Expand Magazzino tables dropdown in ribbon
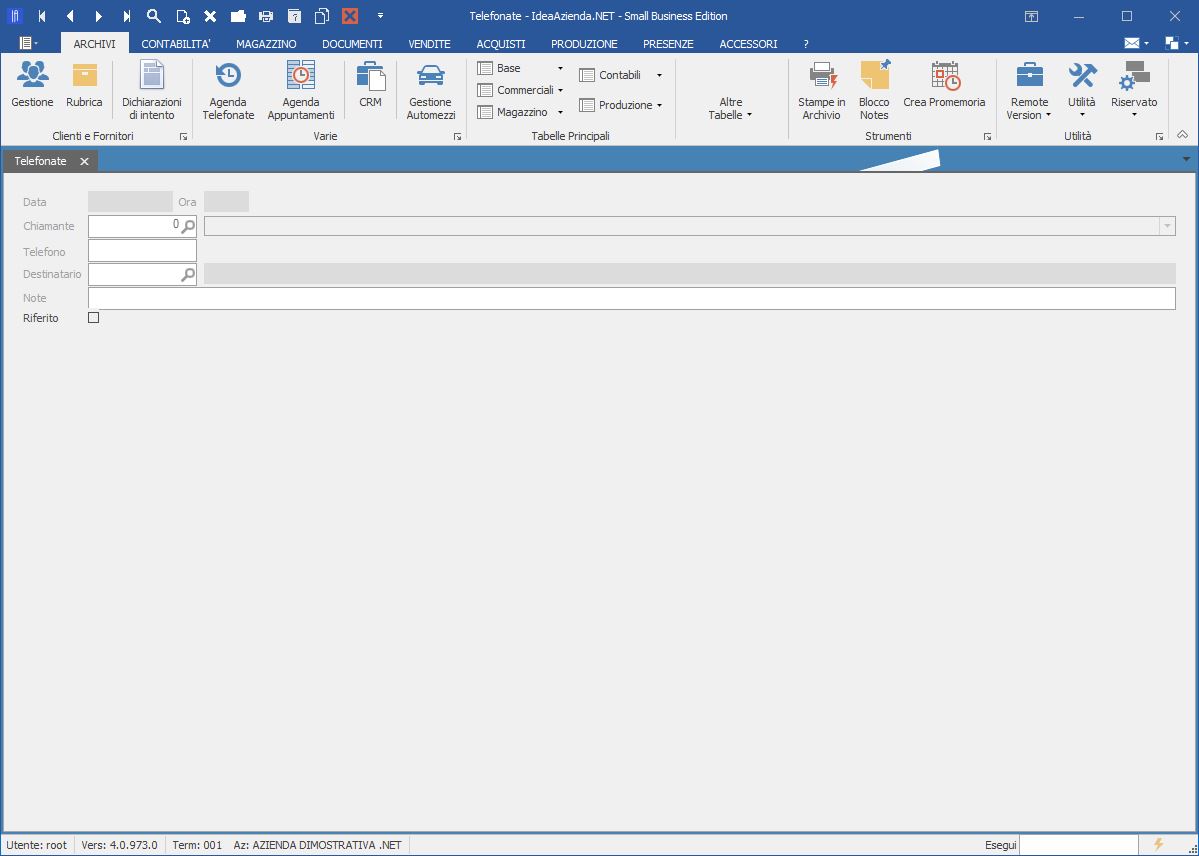Viewport: 1199px width, 856px height. tap(520, 112)
